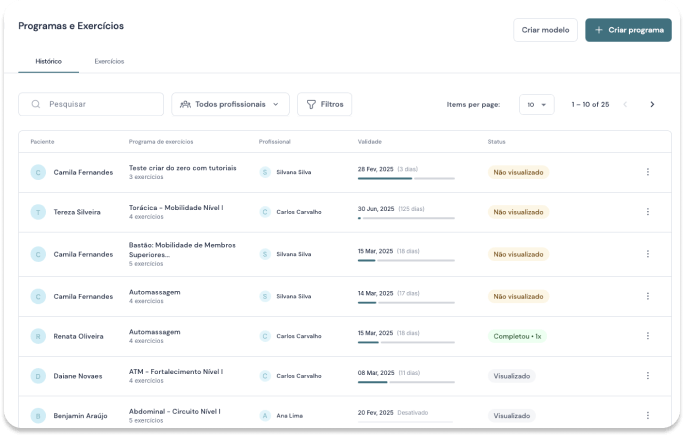Image resolution: width=684 pixels, height=436 pixels.
Task: Open three-dot menu for Benjamin Araújo row
Action: 647,415
